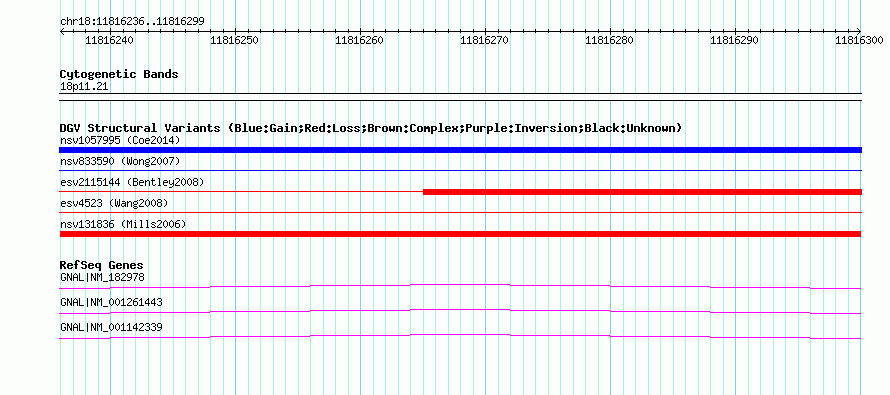The width and height of the screenshot is (890, 395).
Task: Open gene GNAL|NM_001142339 label
Action: click(x=111, y=327)
